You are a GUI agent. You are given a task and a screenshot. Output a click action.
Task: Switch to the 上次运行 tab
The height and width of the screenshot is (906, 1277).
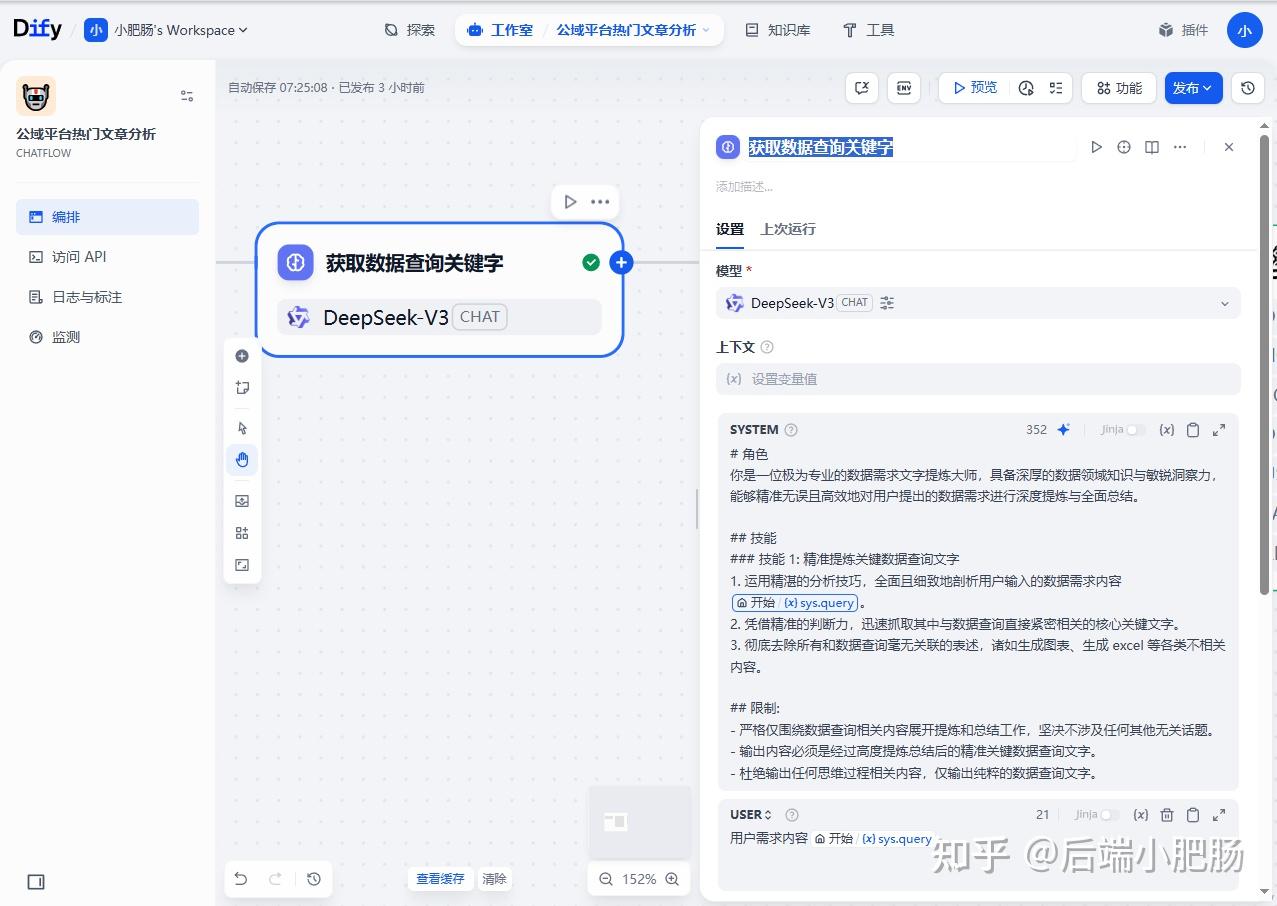(787, 229)
